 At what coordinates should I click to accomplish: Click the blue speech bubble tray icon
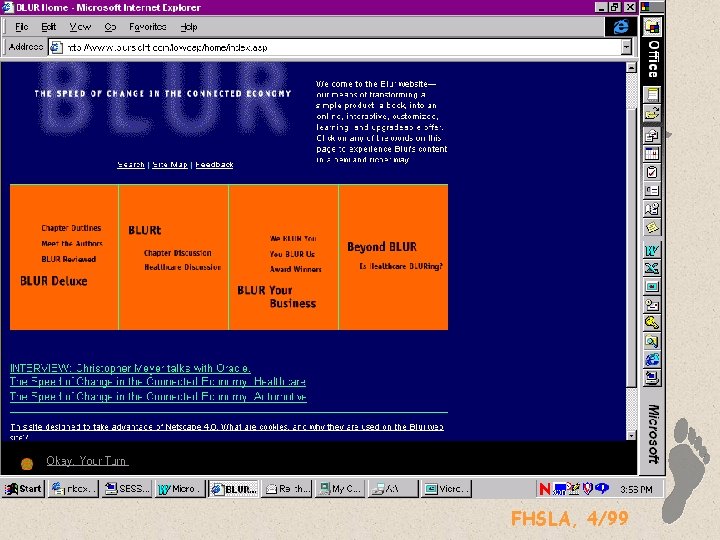coord(602,489)
